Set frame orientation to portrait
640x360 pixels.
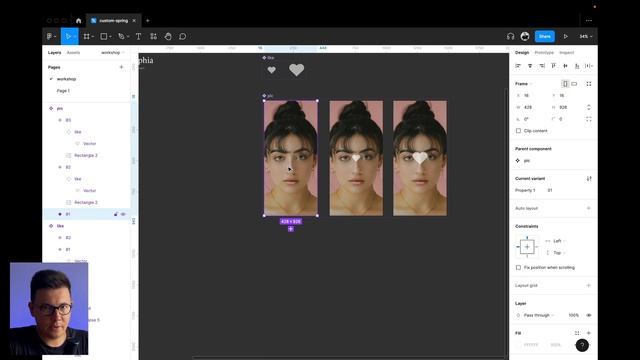click(565, 84)
